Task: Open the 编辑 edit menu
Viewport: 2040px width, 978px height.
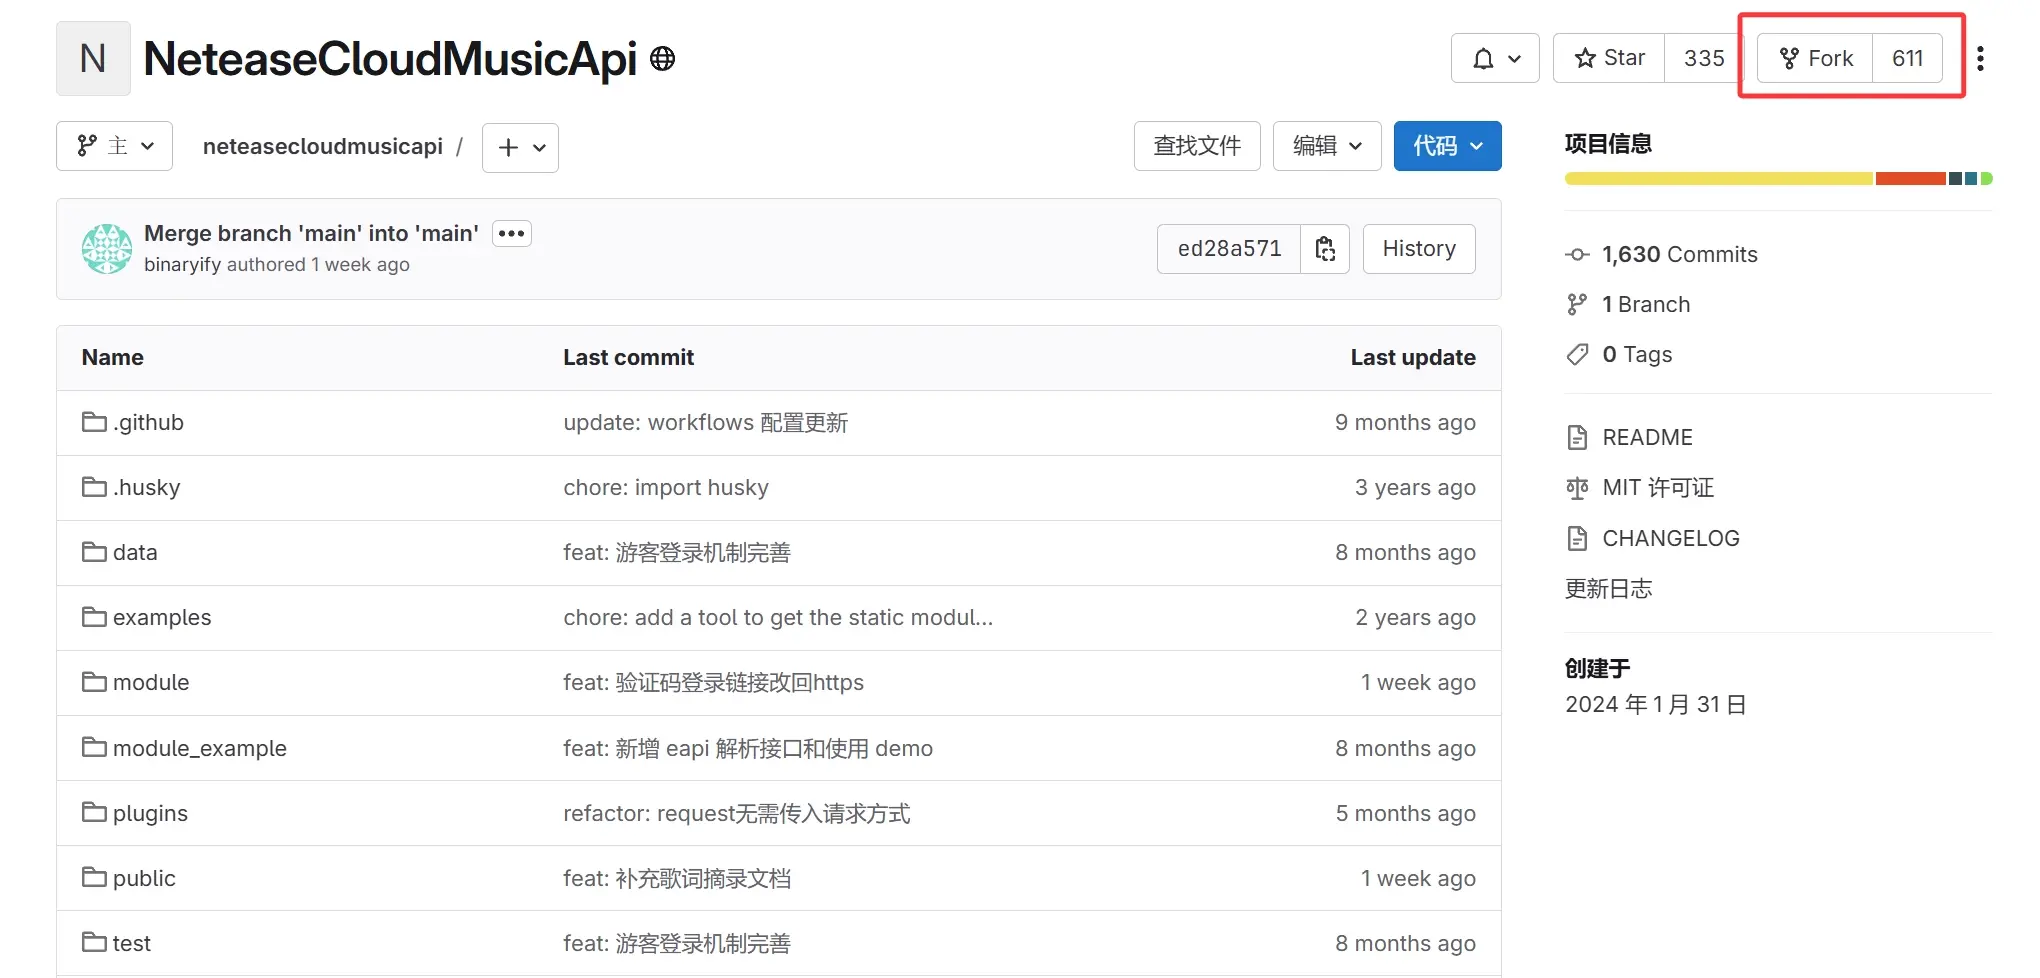Action: 1326,145
